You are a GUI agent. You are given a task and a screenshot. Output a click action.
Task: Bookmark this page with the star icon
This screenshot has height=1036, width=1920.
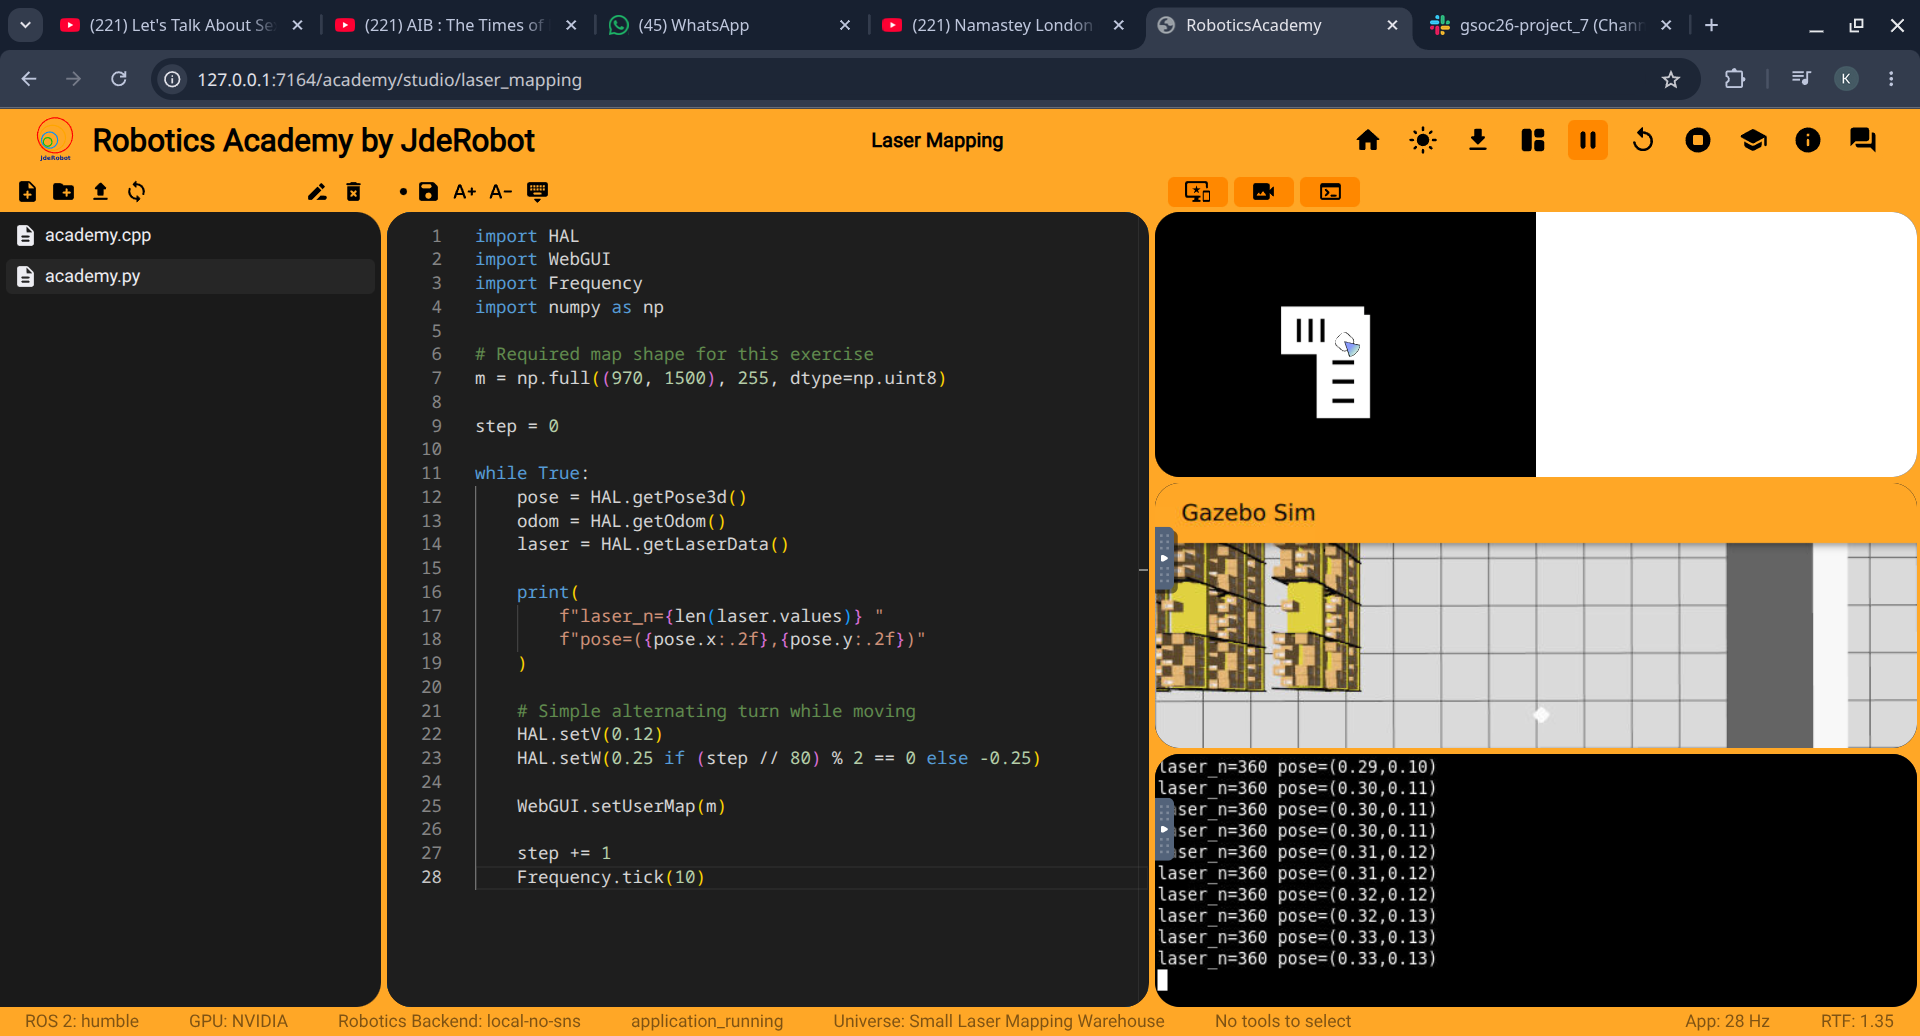click(x=1670, y=80)
